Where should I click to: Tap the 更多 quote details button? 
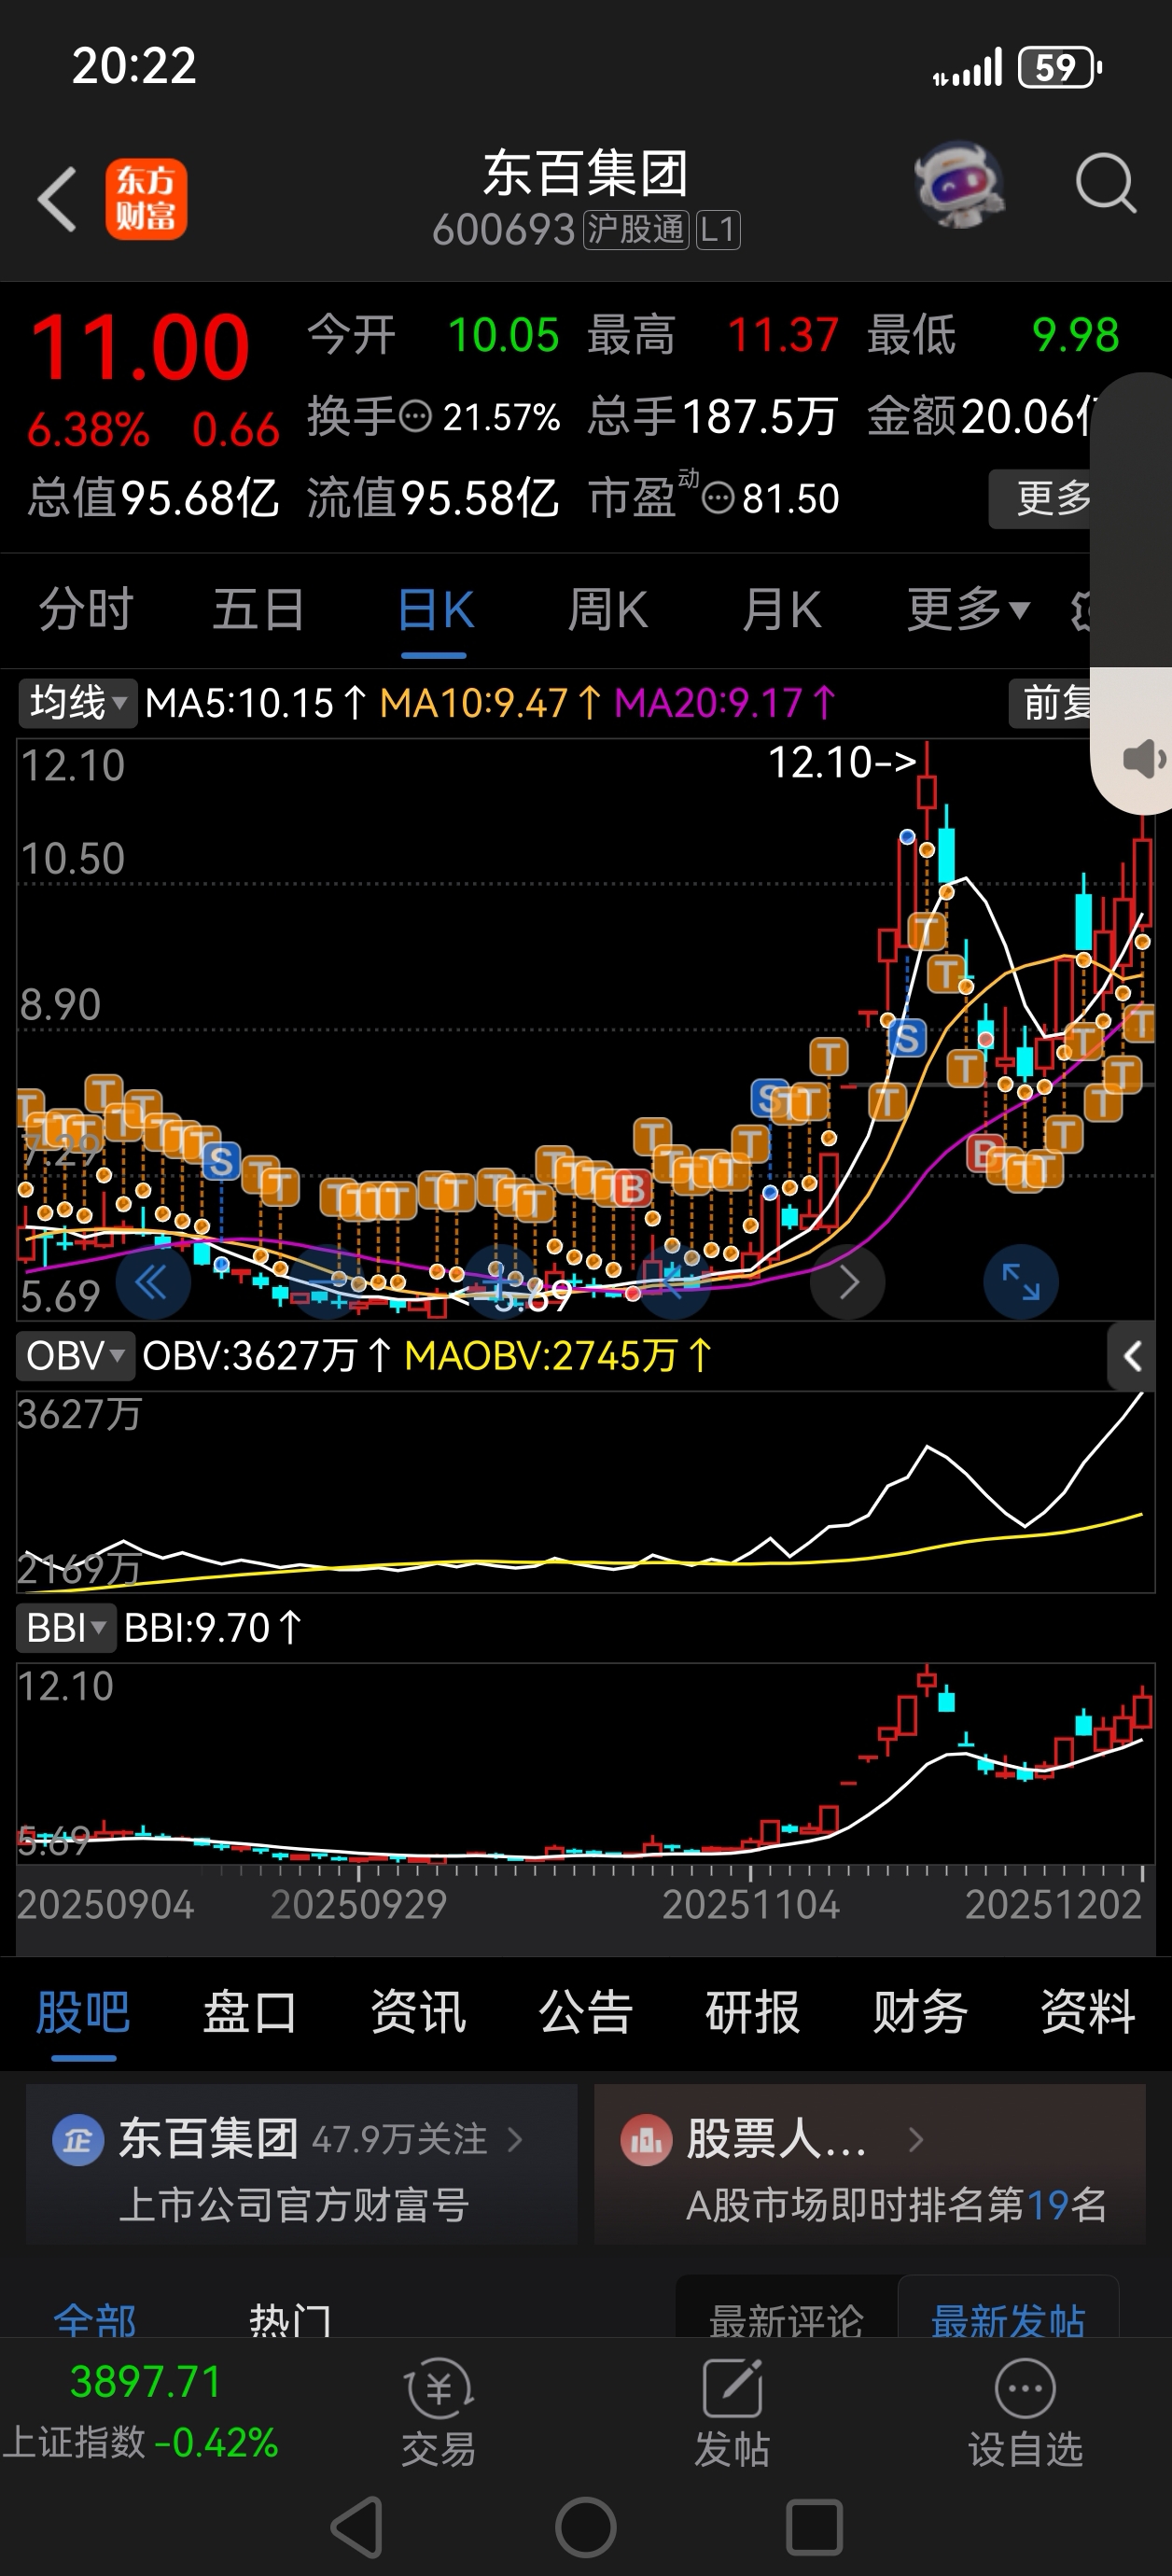coord(1040,498)
